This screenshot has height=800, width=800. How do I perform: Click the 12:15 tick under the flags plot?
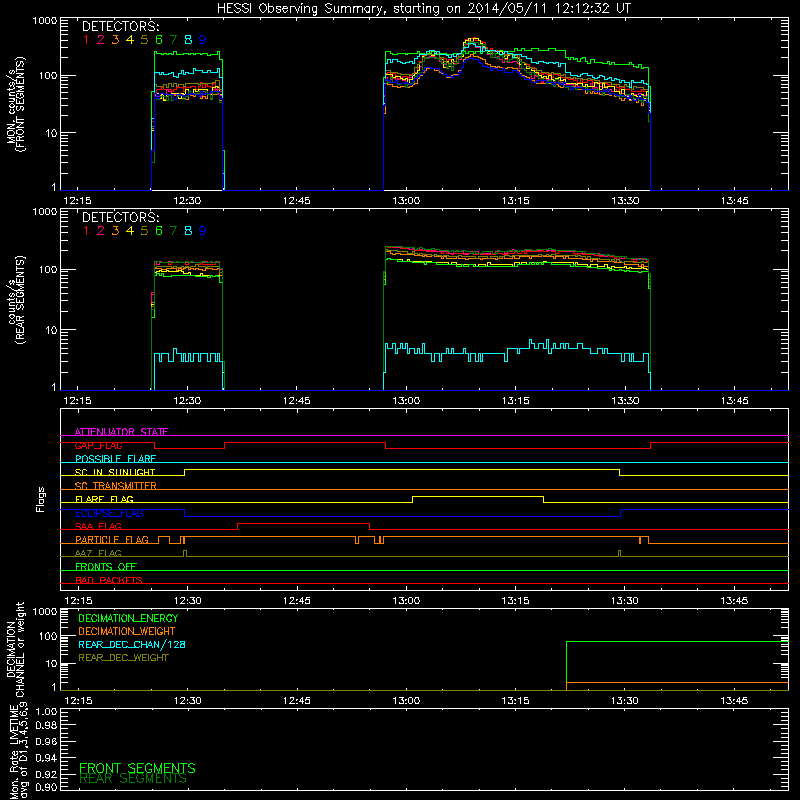(x=78, y=601)
